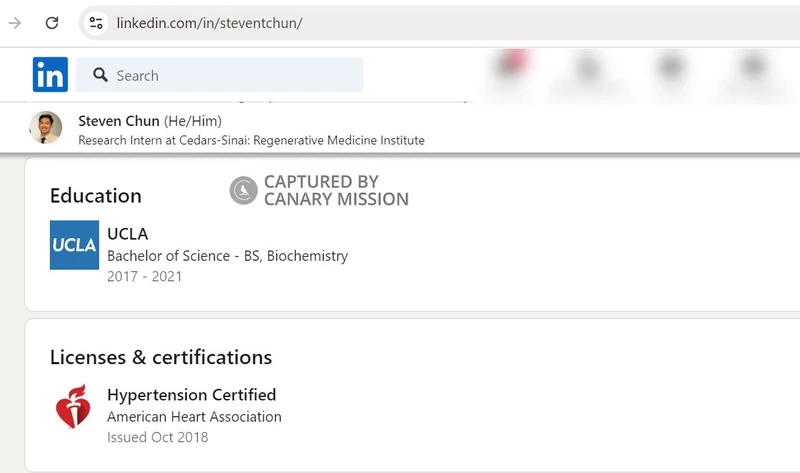800x473 pixels.
Task: Open the American Heart Association issuer text
Action: click(x=194, y=416)
